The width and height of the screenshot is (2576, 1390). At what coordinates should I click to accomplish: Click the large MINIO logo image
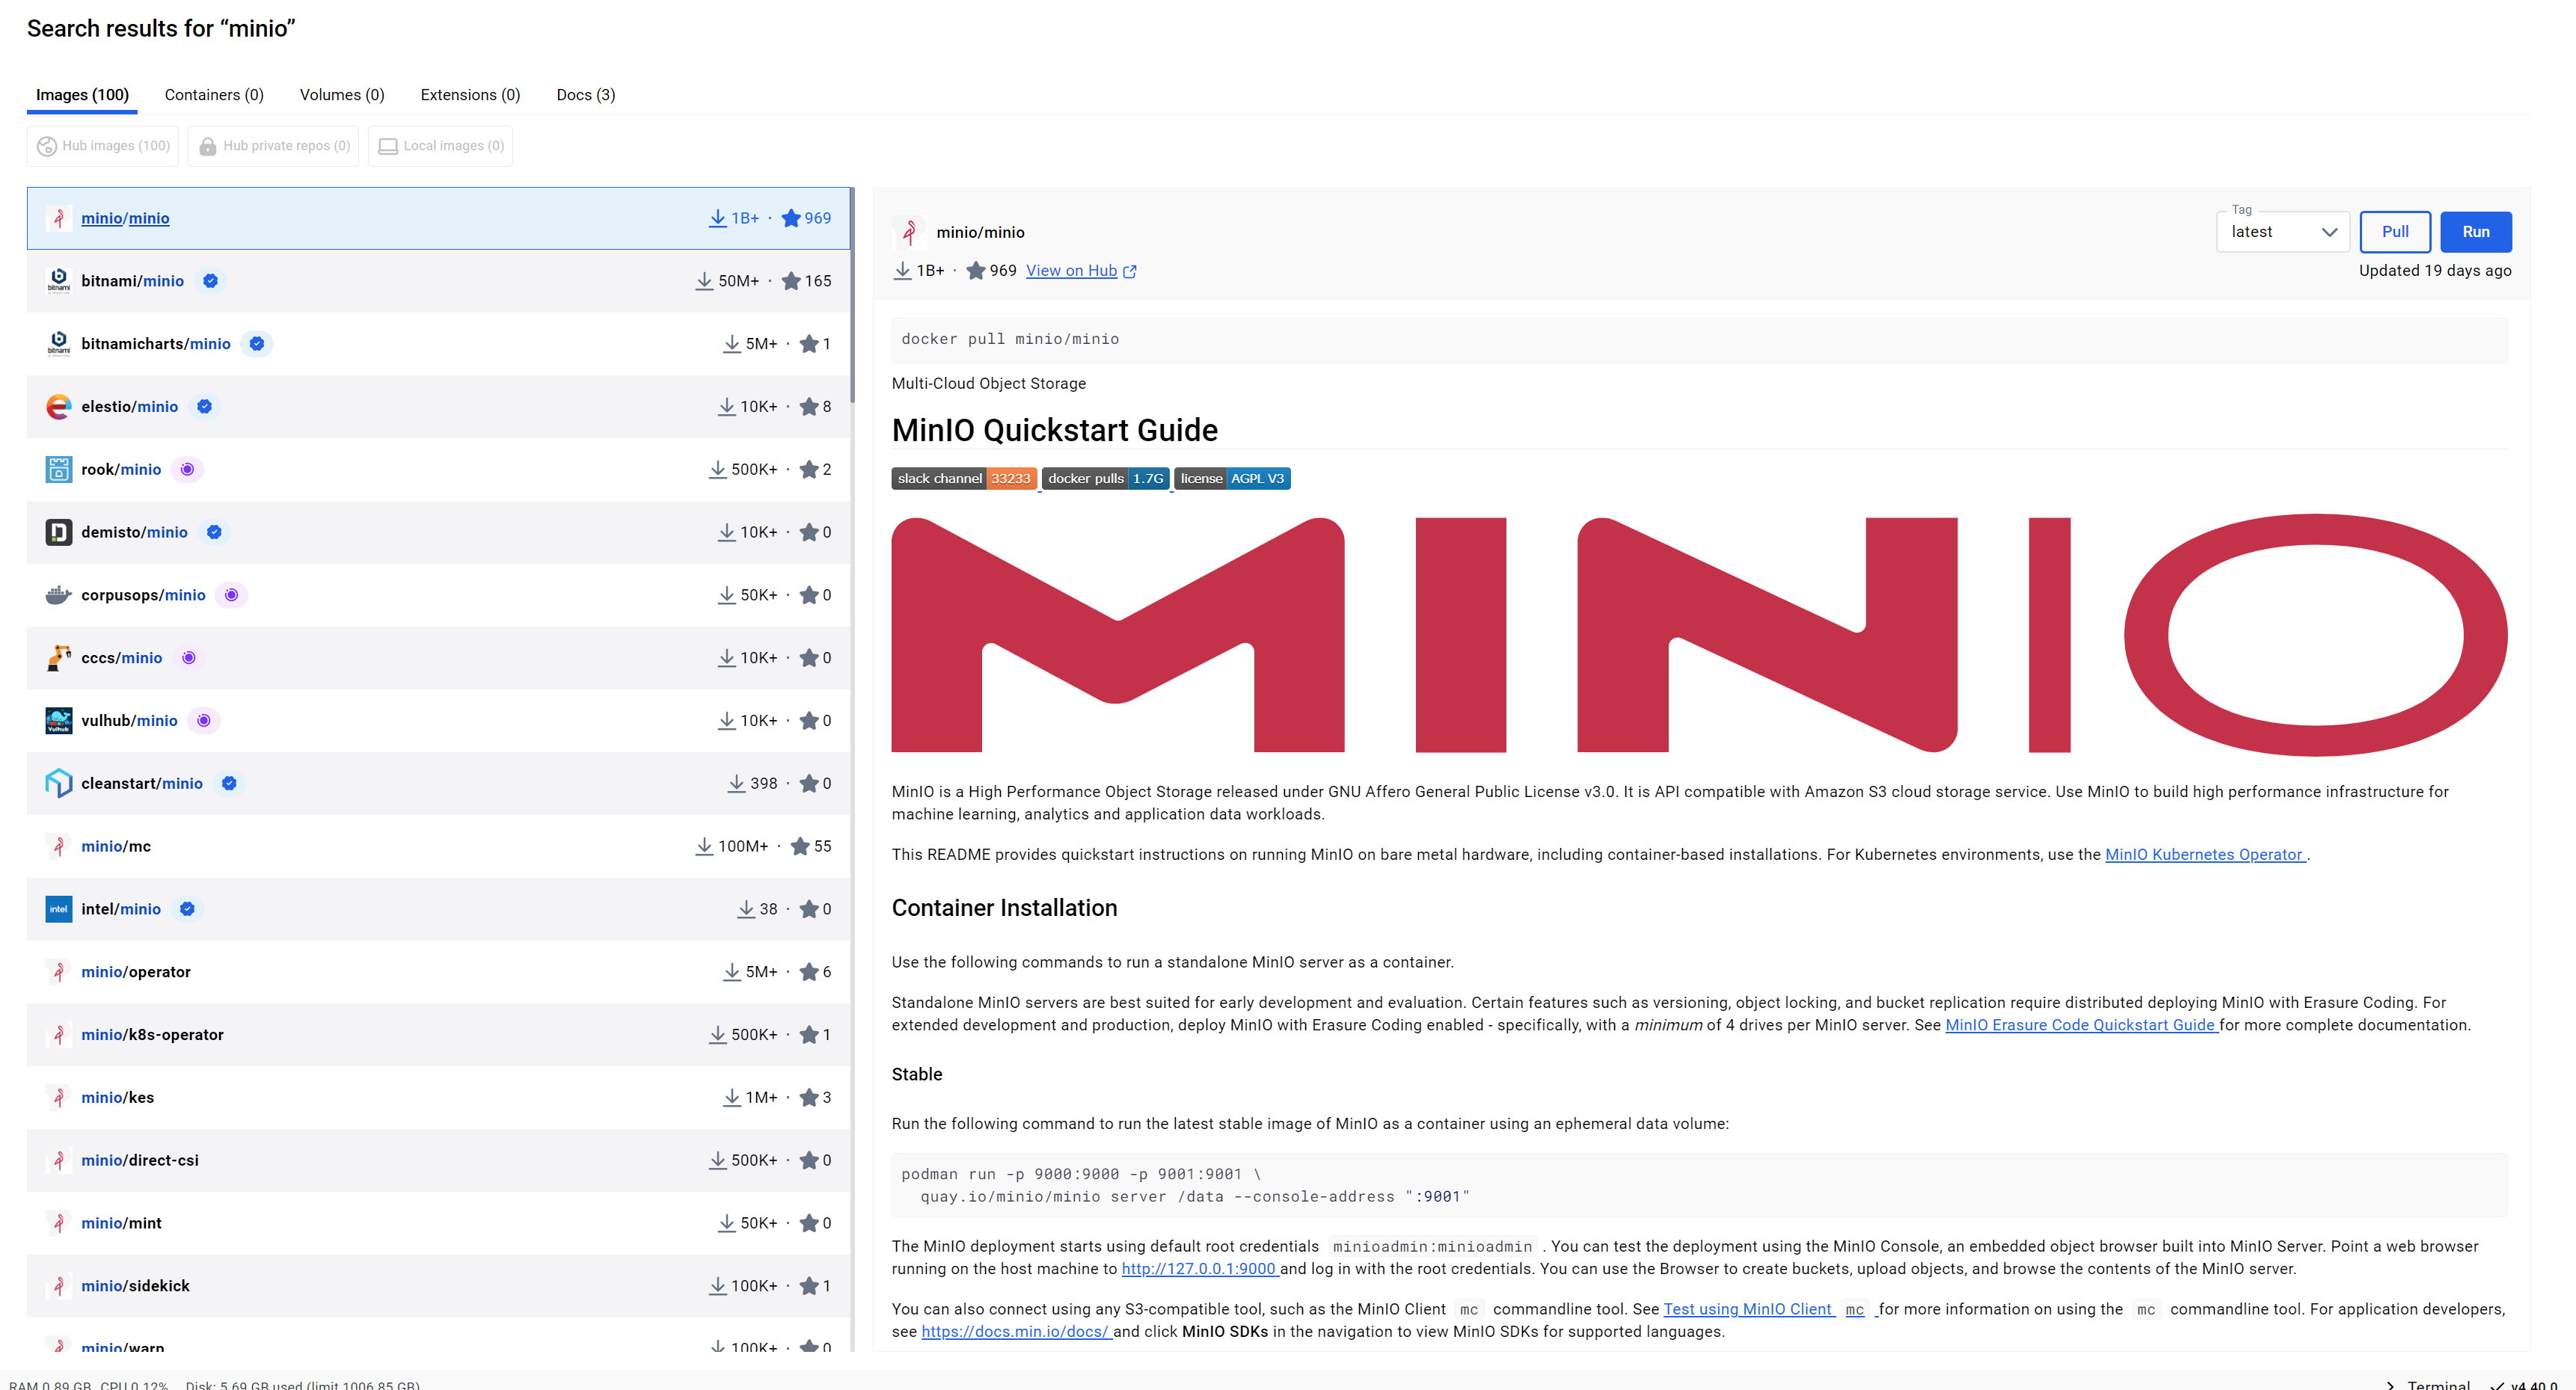pyautogui.click(x=1699, y=635)
